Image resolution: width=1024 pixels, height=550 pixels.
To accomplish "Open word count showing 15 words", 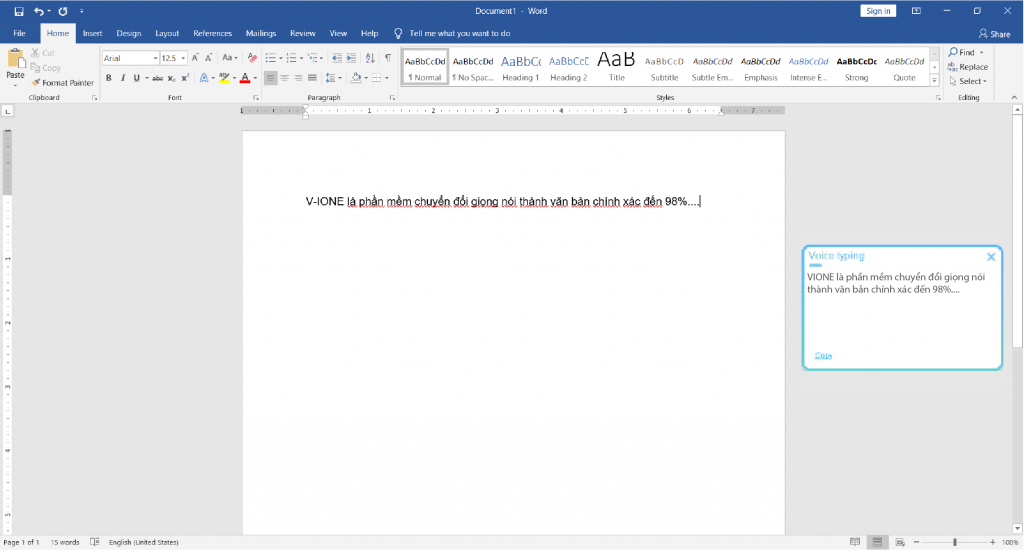I will (65, 542).
